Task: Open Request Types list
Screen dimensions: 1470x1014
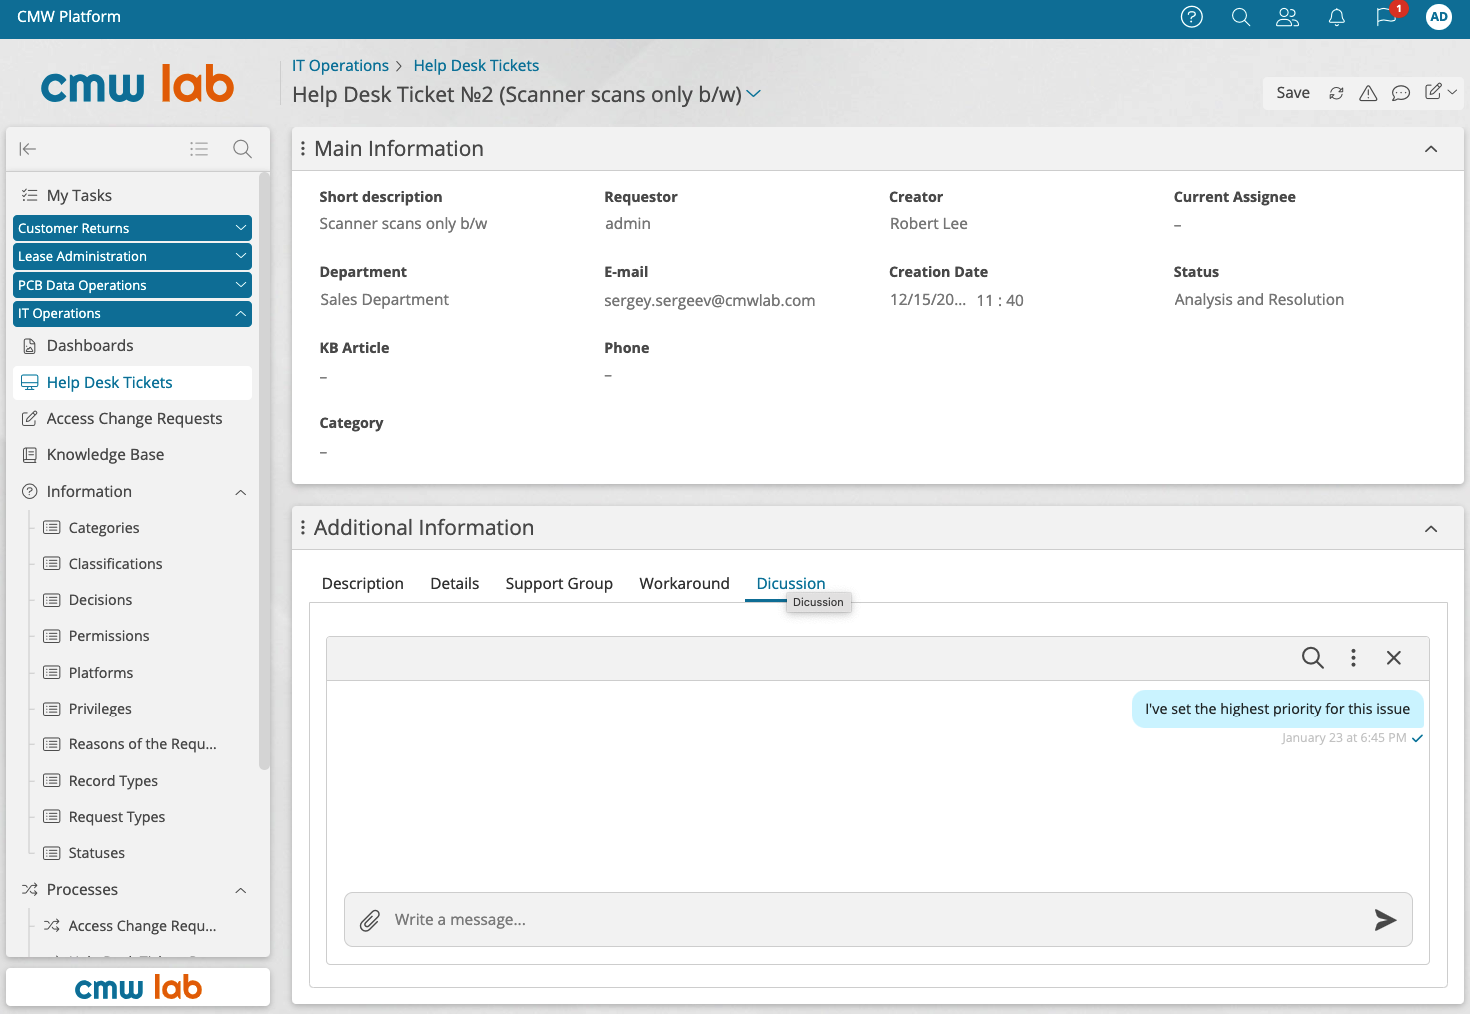Action: click(x=117, y=817)
